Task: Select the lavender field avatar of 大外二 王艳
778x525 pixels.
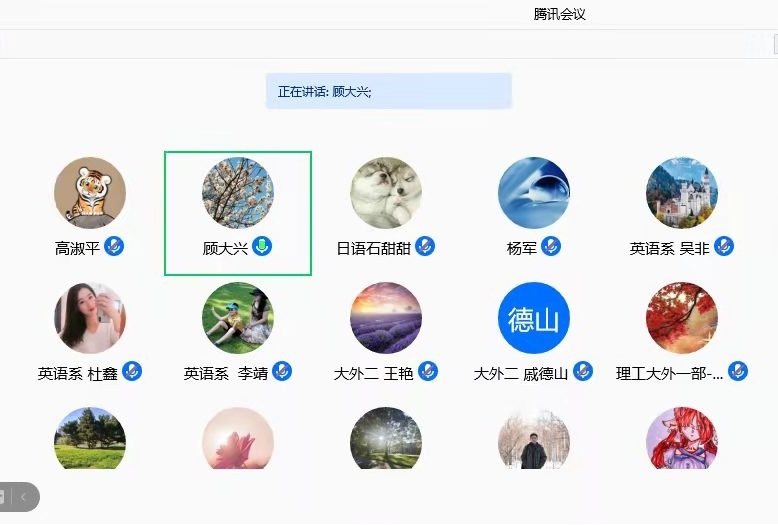Action: [x=386, y=318]
